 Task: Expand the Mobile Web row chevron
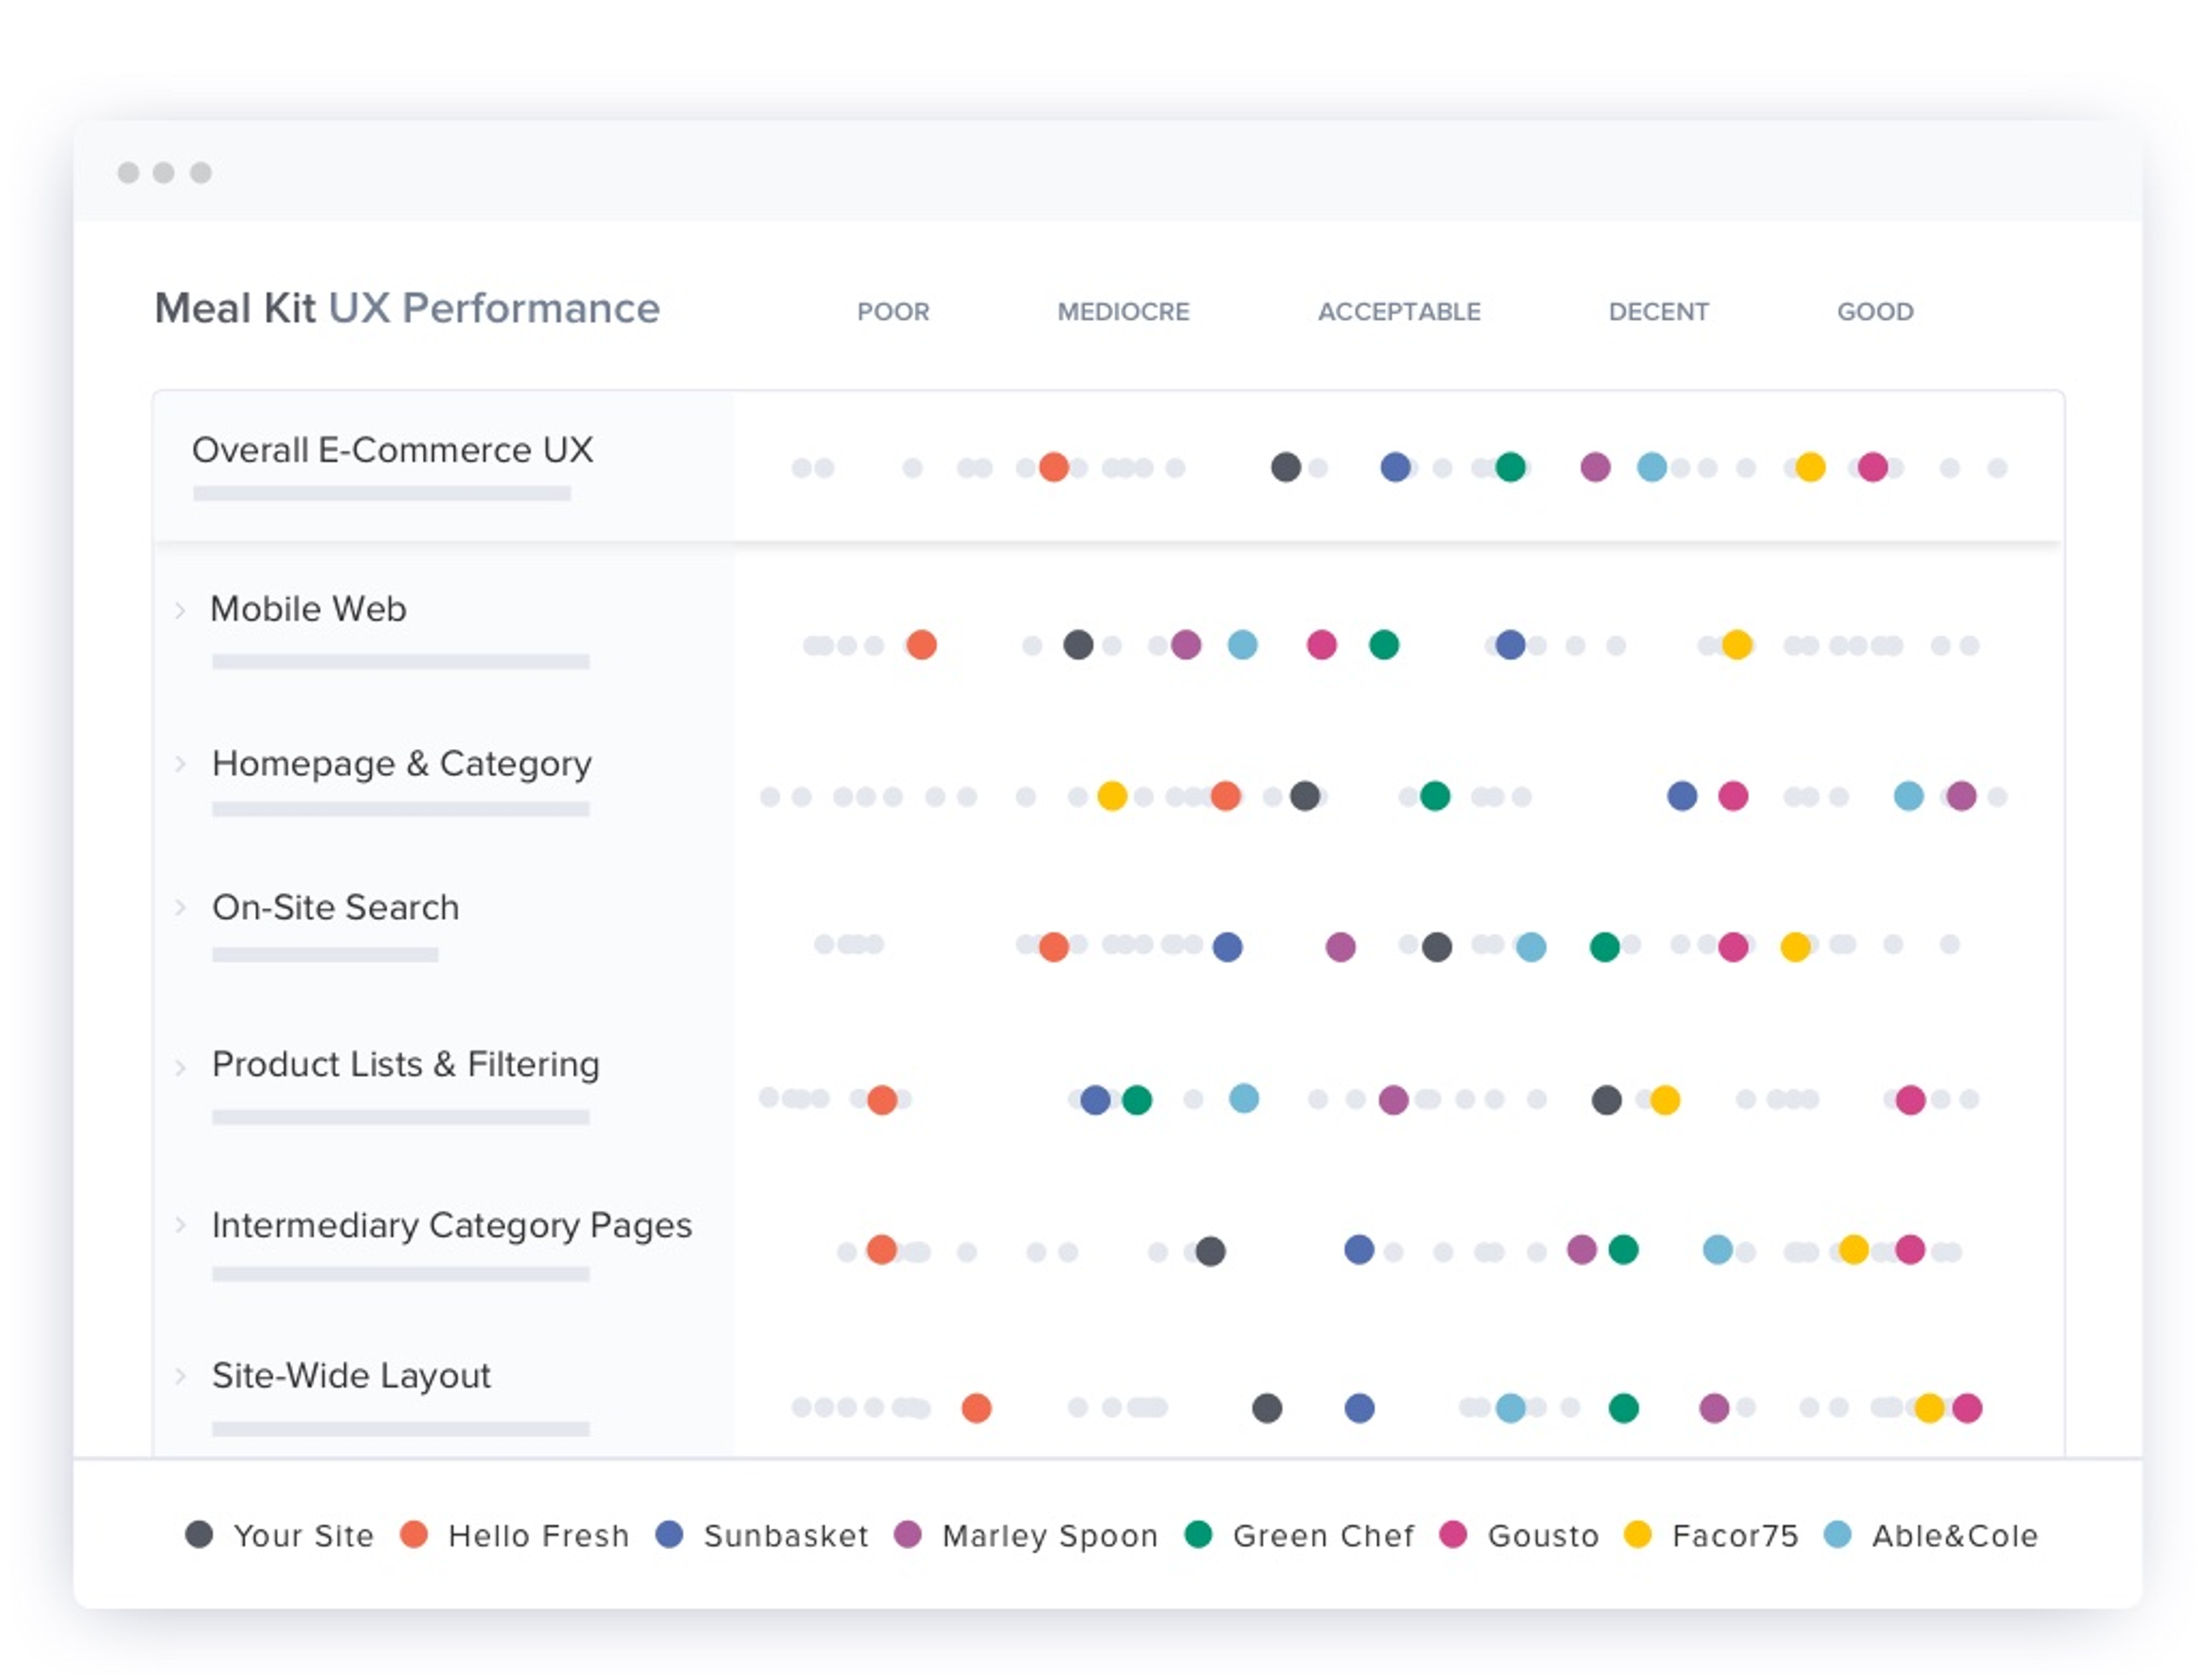[x=181, y=610]
